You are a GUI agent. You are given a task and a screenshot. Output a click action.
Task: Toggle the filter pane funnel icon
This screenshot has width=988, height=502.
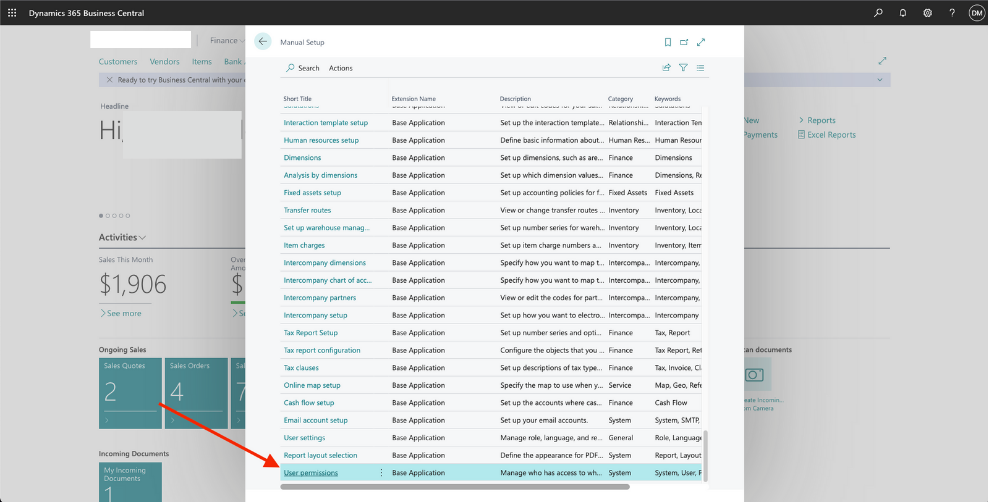click(683, 68)
